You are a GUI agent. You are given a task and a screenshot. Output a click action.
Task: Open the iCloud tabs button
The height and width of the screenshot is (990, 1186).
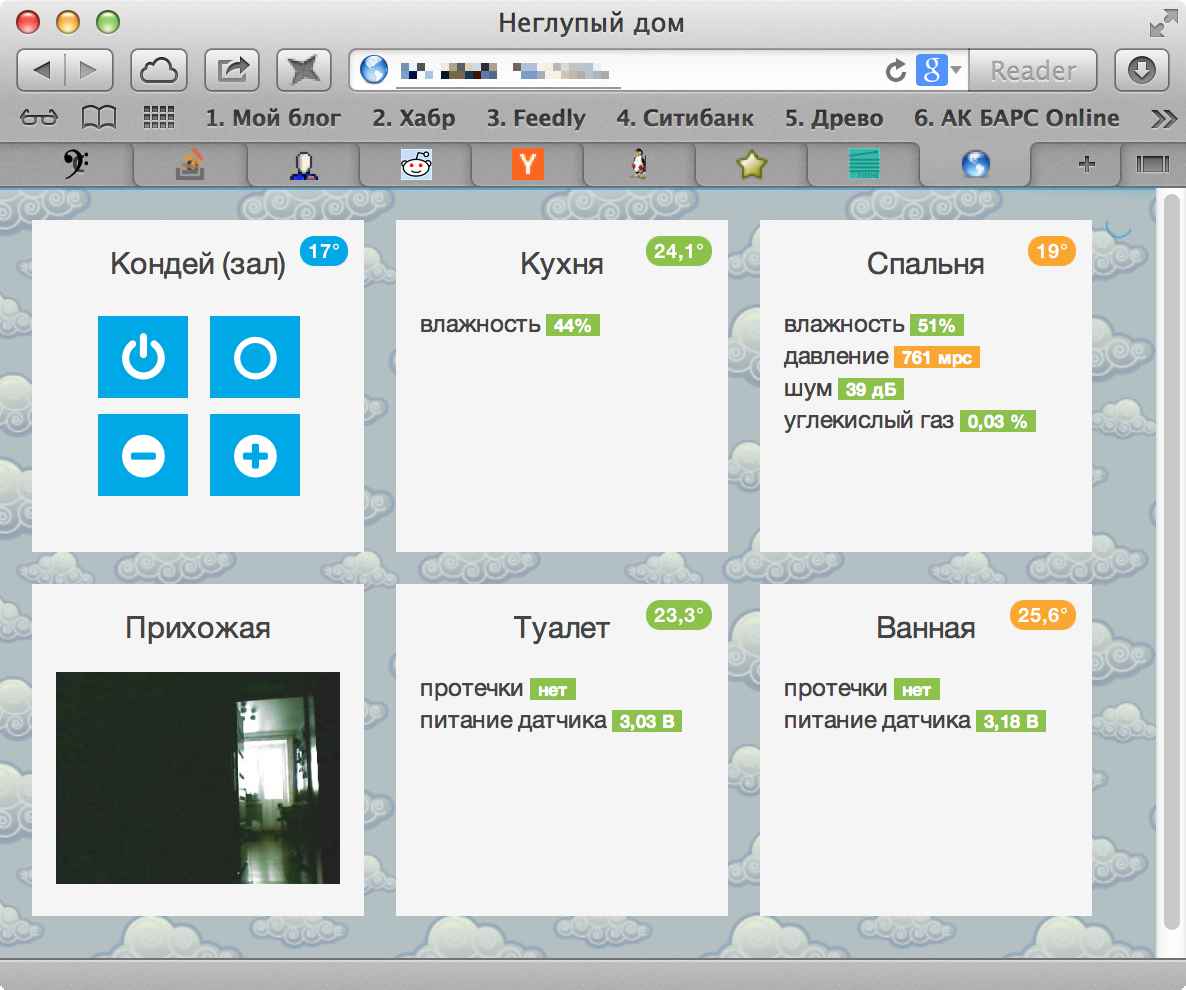click(x=159, y=70)
